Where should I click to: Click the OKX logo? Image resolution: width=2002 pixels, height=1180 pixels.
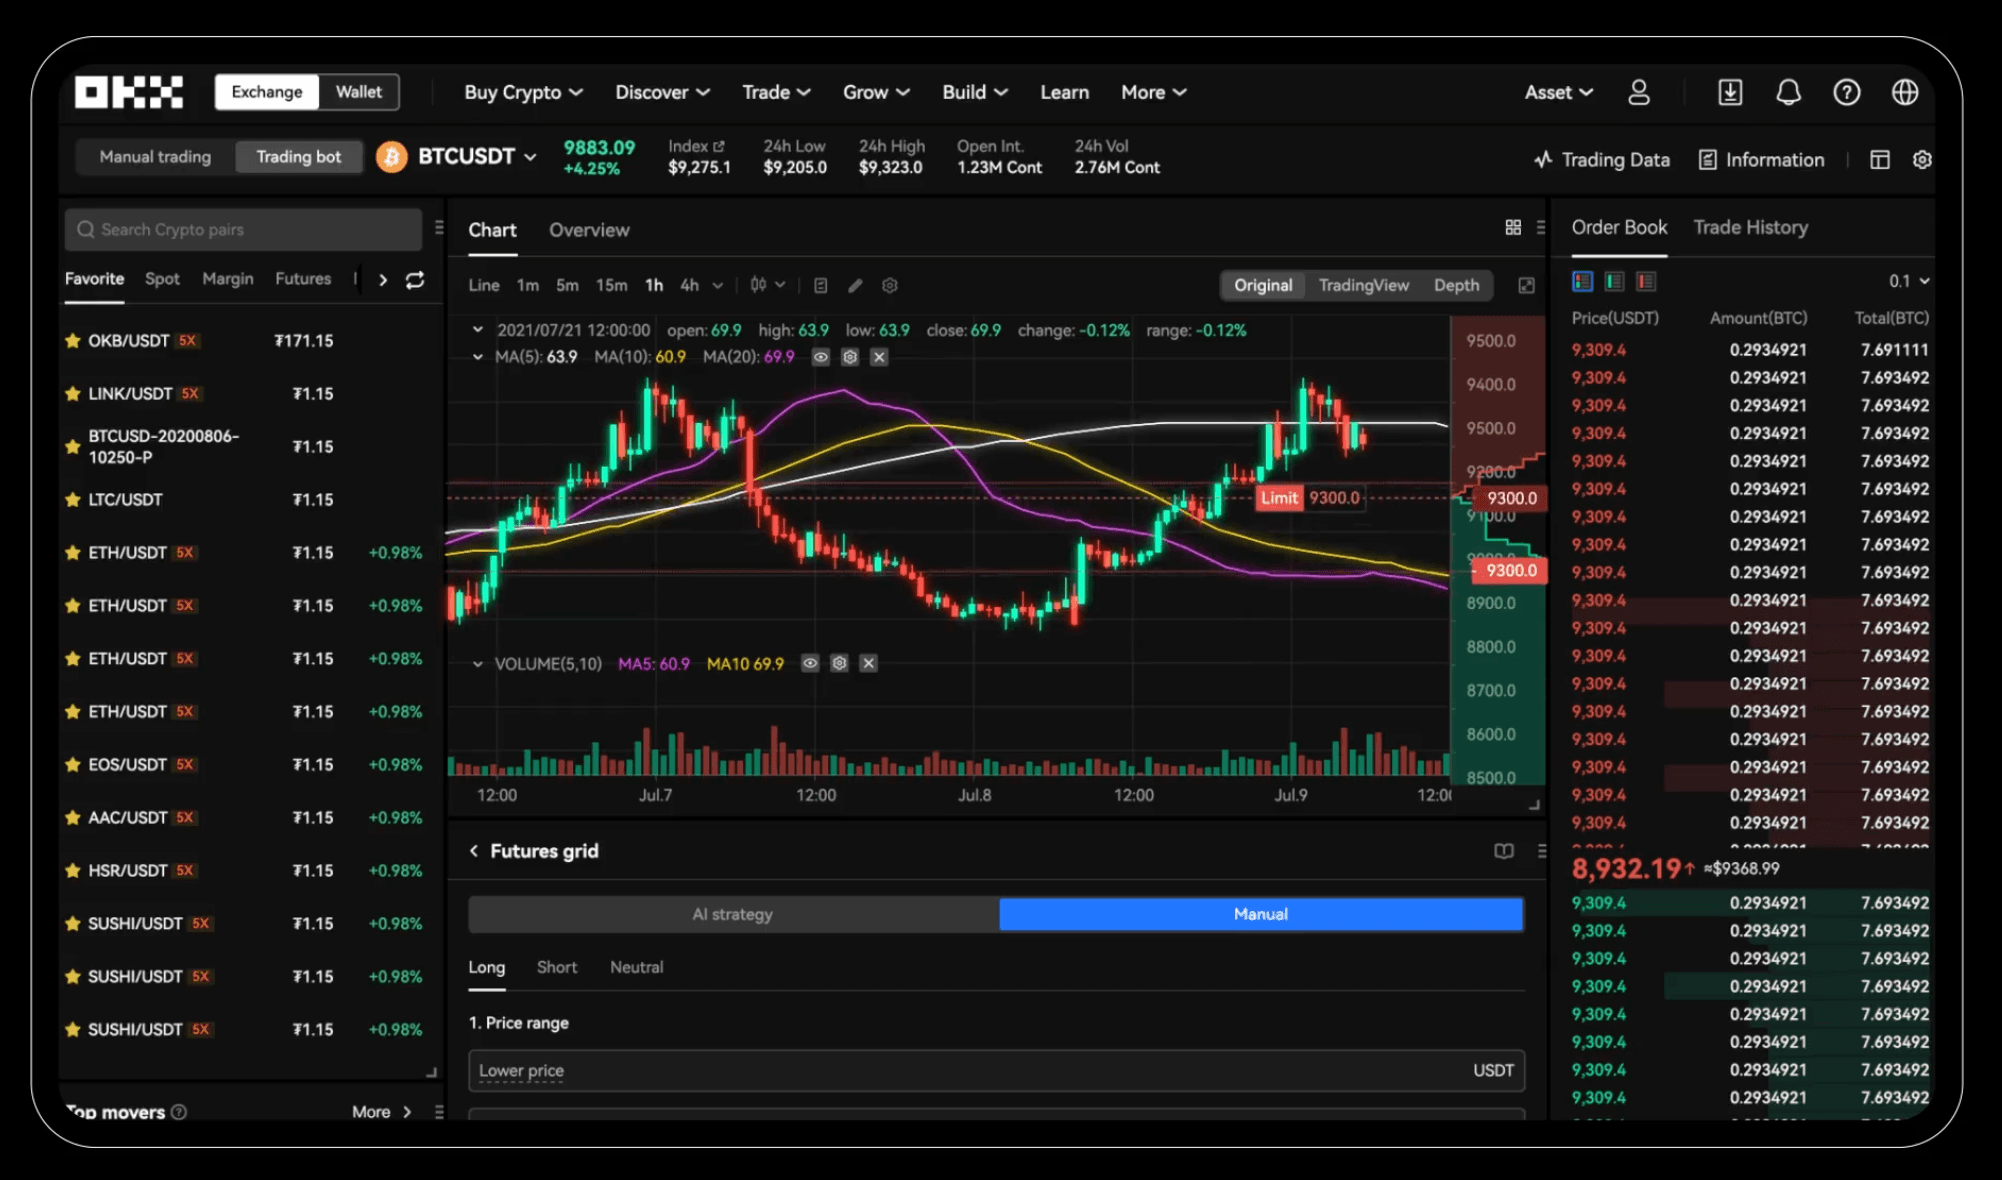click(x=129, y=92)
